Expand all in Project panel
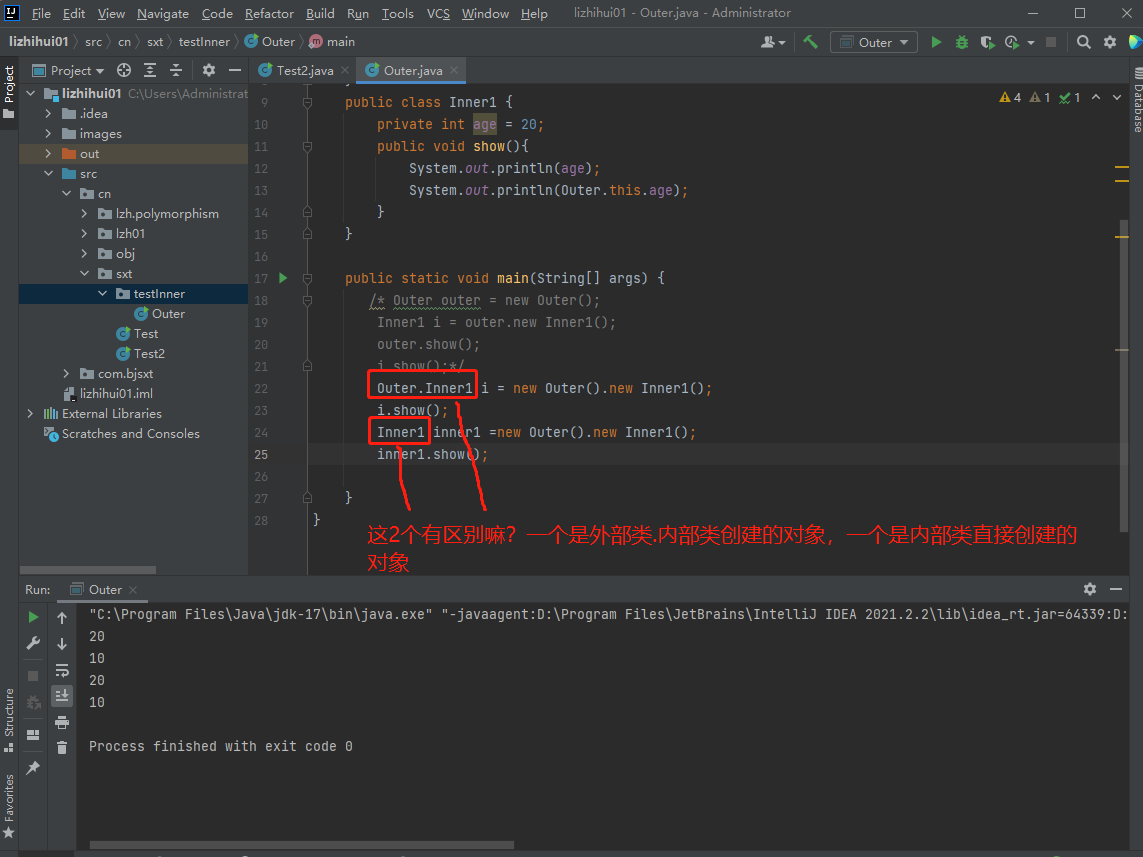 149,70
